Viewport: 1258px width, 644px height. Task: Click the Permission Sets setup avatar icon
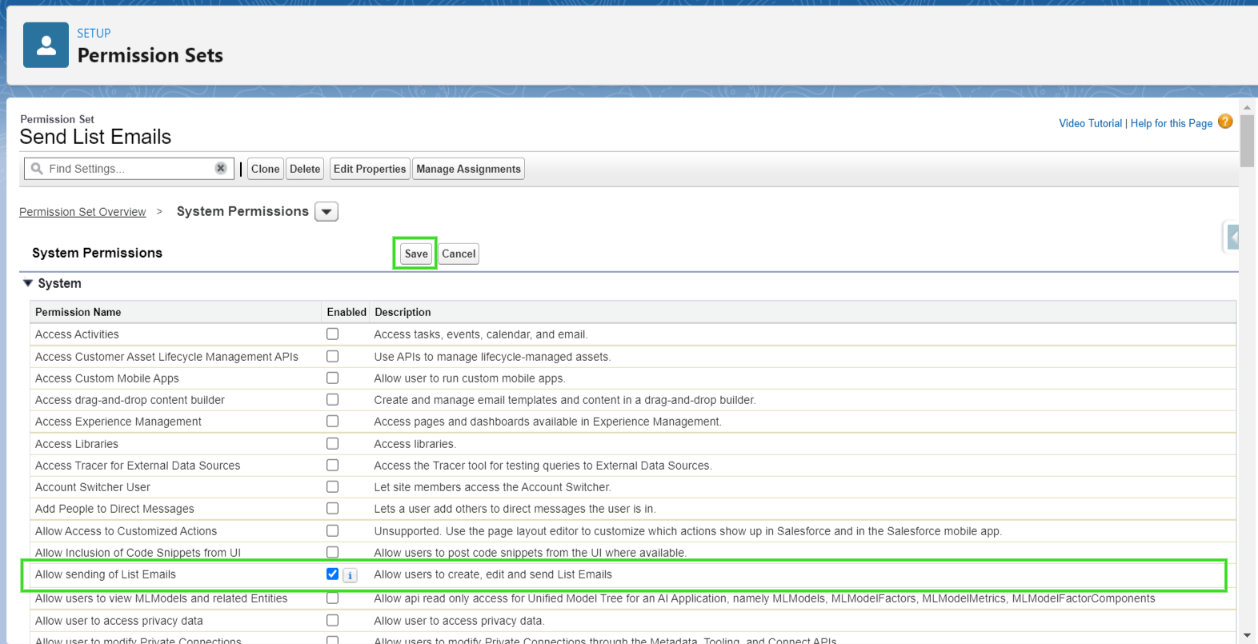45,44
